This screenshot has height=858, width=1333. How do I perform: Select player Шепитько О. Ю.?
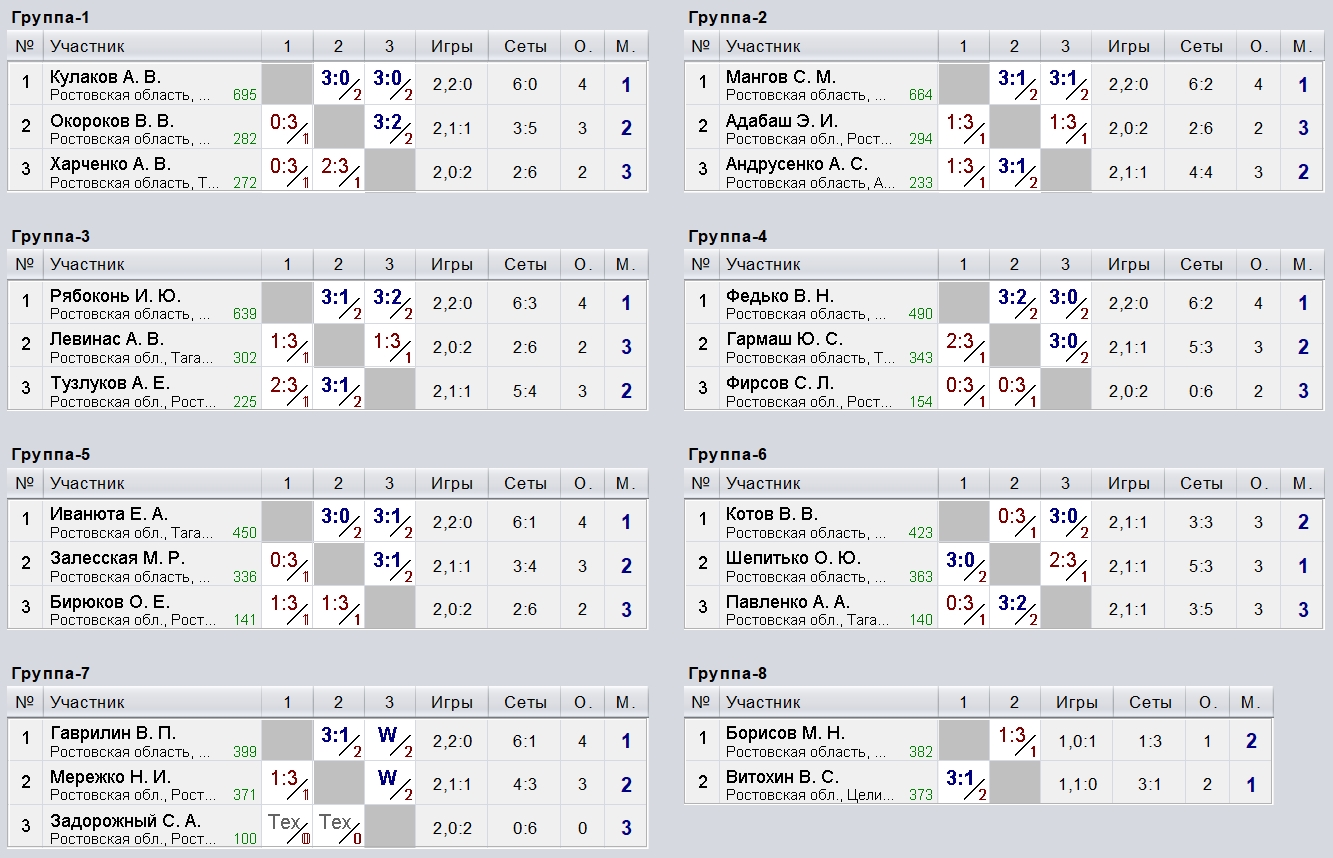pyautogui.click(x=793, y=558)
